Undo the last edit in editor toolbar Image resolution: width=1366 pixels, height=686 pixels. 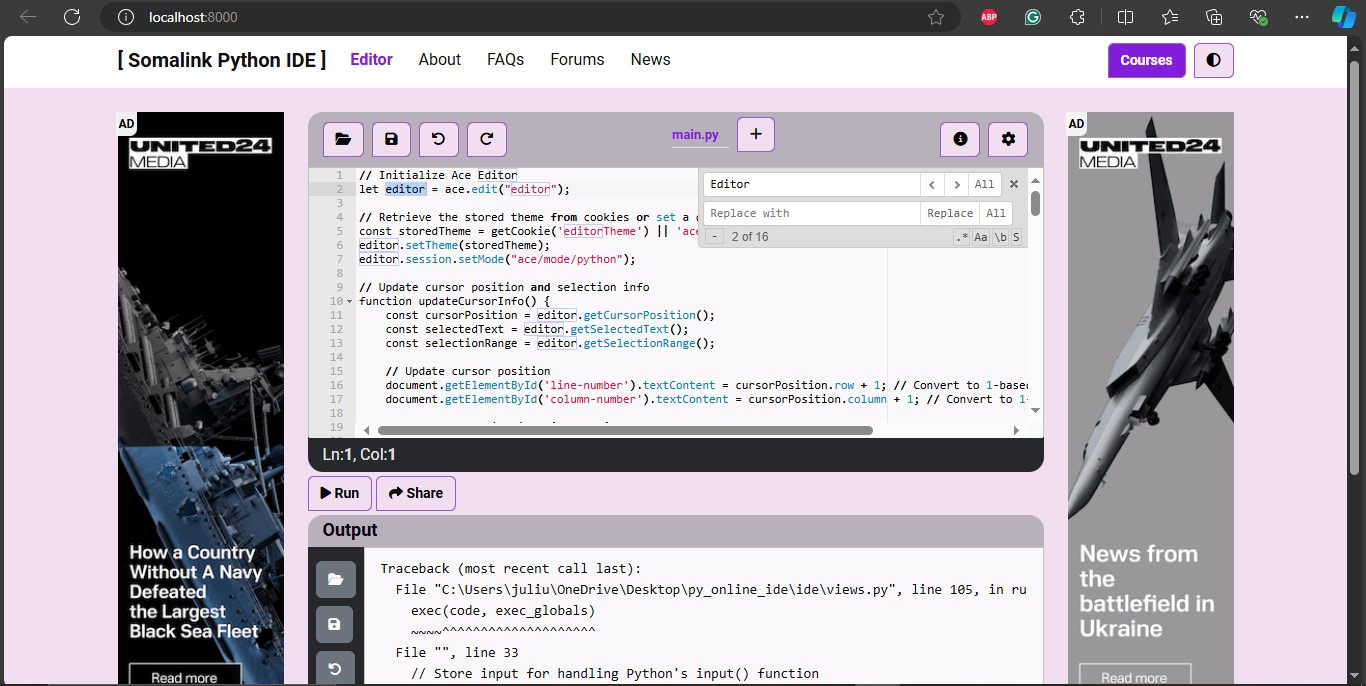pyautogui.click(x=438, y=140)
